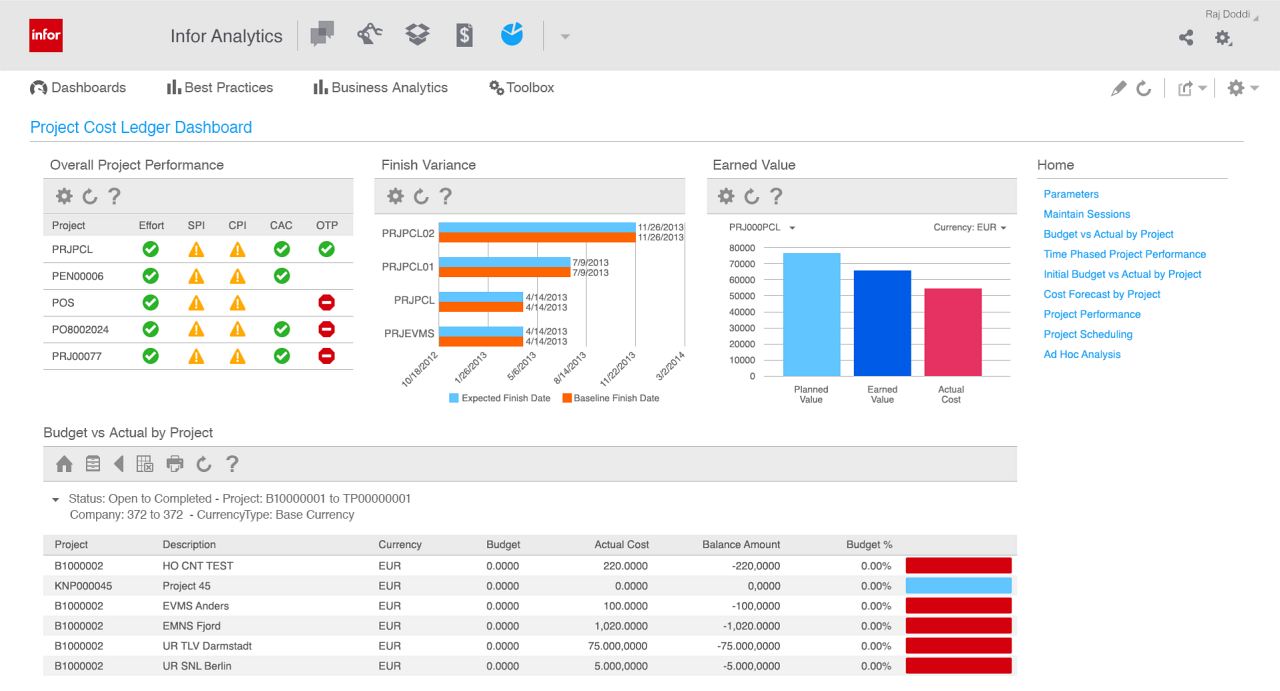
Task: Click the Planned Value bar in chart
Action: pos(811,315)
